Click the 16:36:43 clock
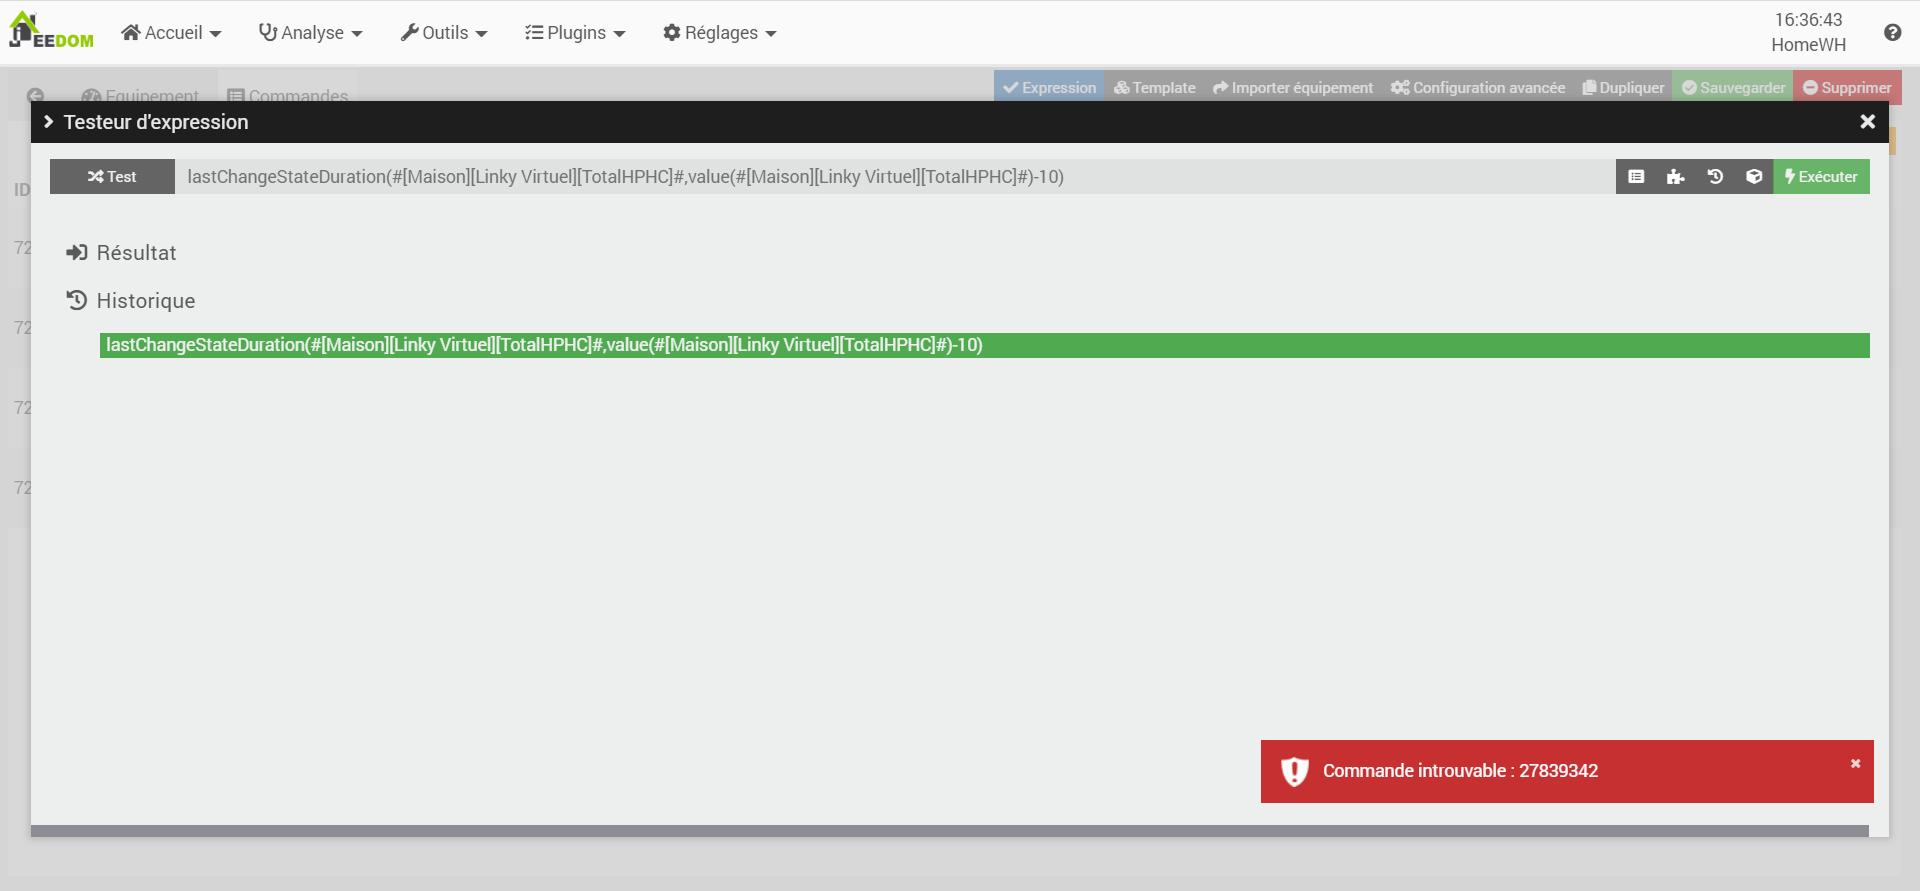Viewport: 1920px width, 891px height. coord(1808,20)
